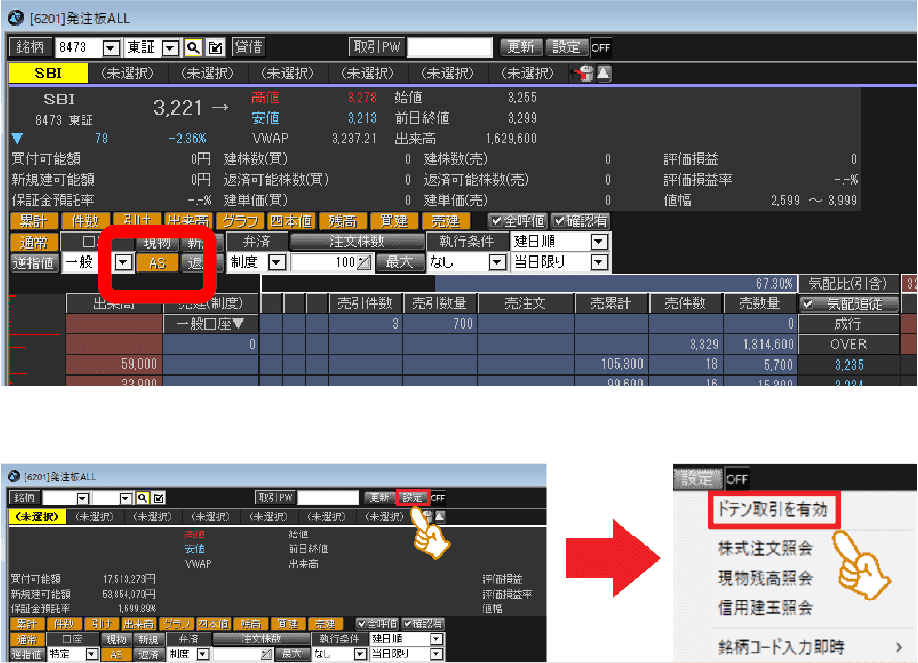Screen dimensions: 918x663
Task: Click the OVER cell in order board
Action: point(848,344)
